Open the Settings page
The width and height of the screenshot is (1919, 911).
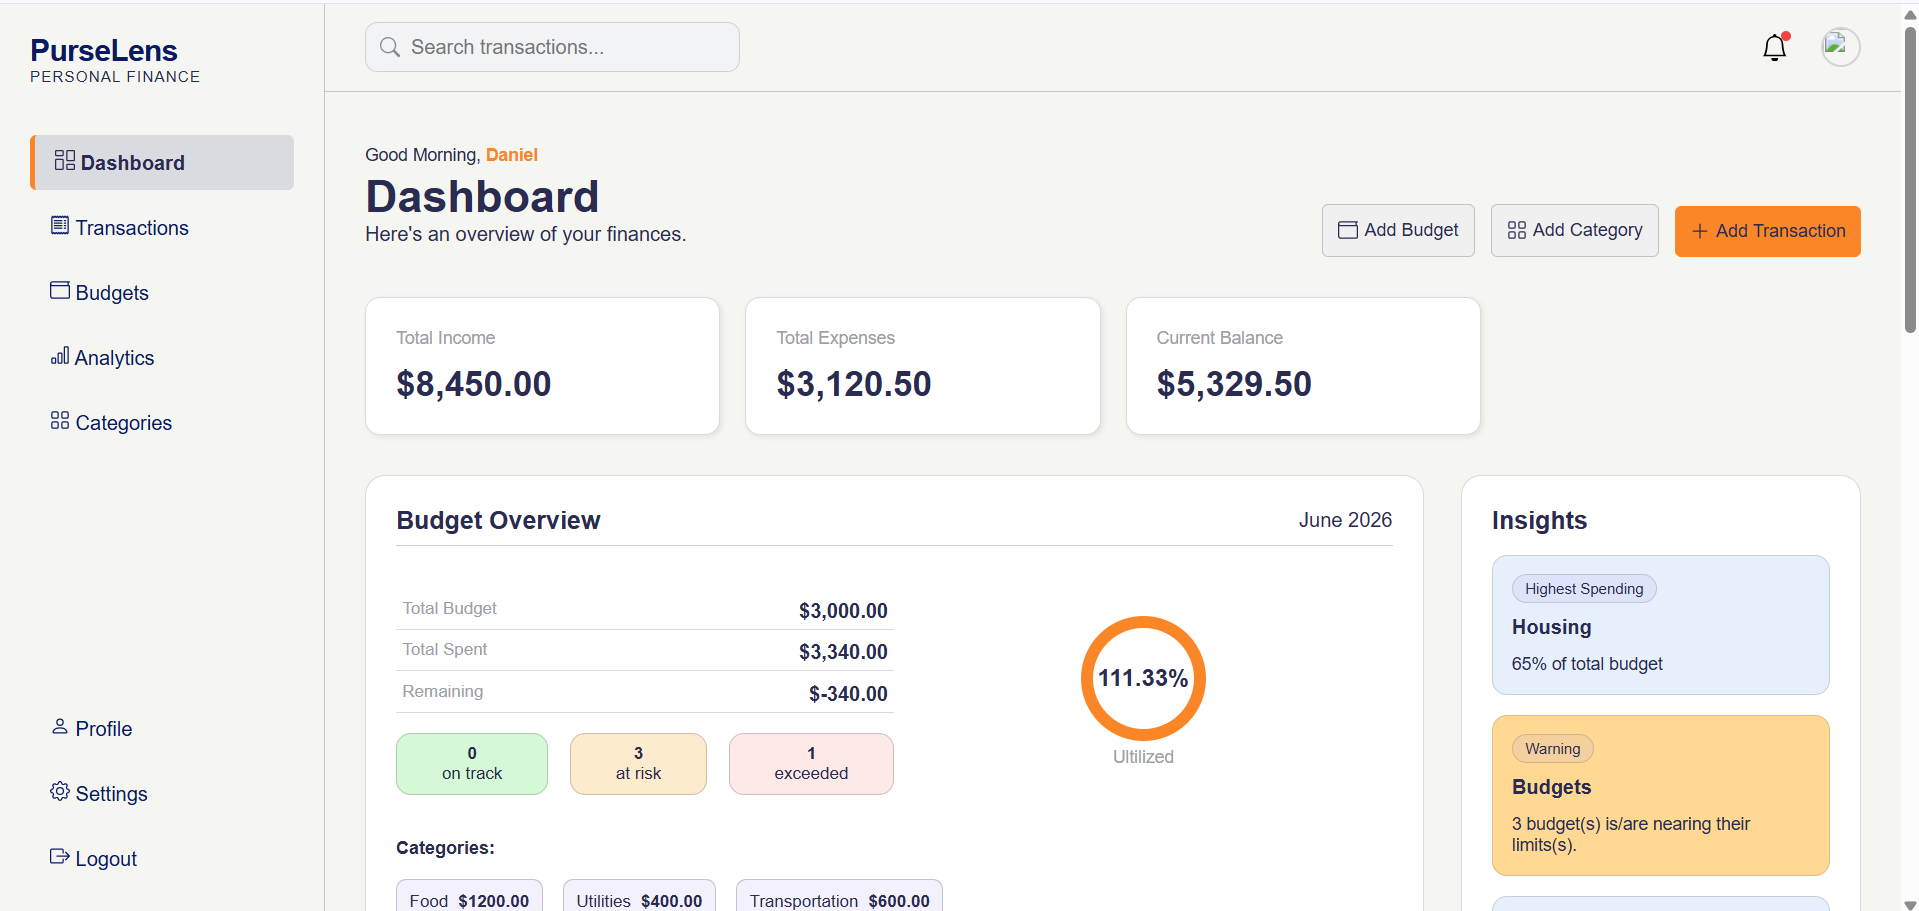162,794
